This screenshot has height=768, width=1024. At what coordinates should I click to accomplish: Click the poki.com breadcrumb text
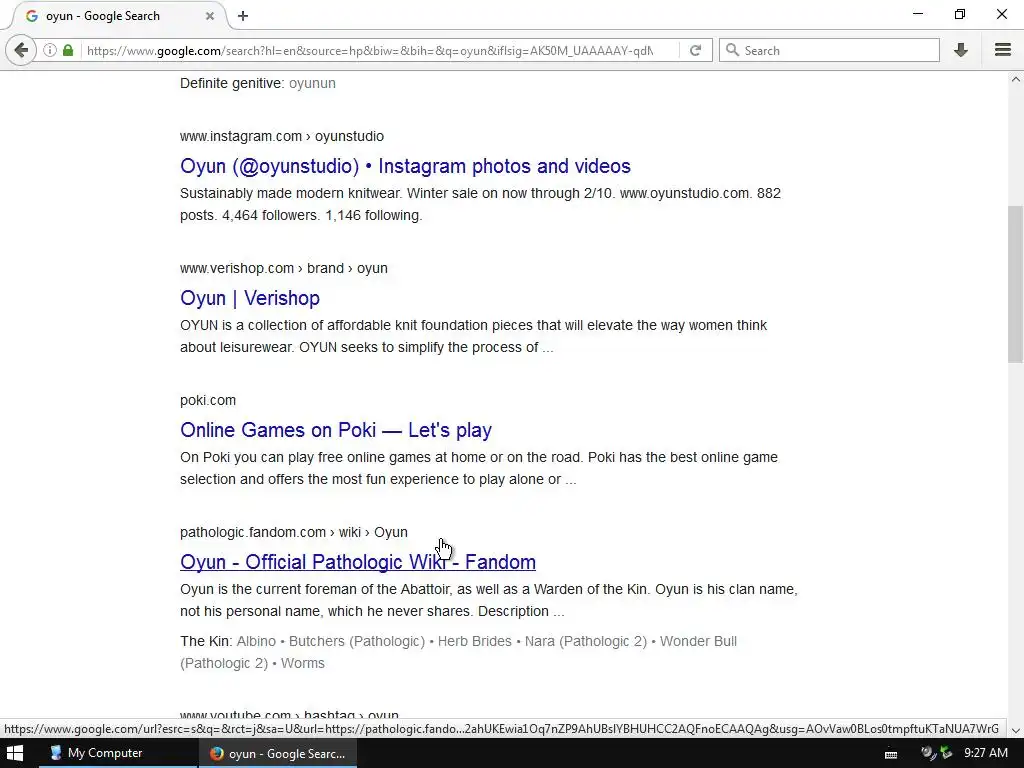click(x=208, y=400)
